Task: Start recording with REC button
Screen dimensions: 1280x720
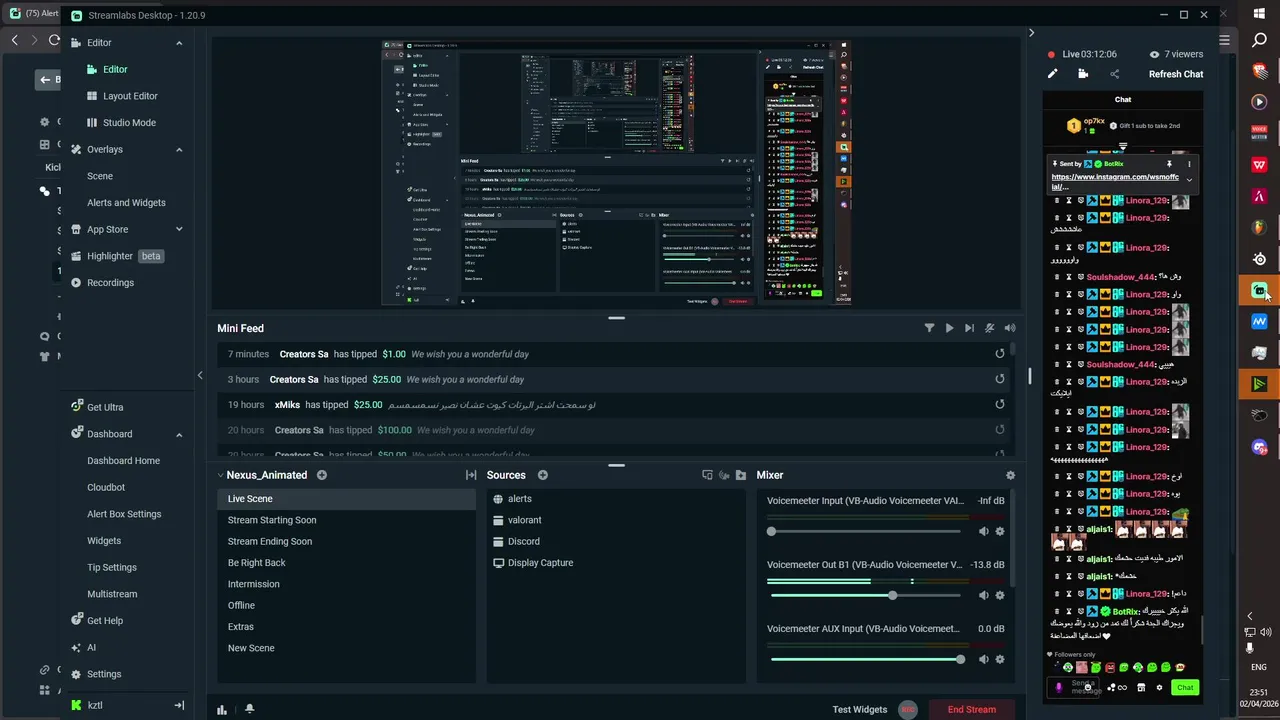Action: pos(908,709)
